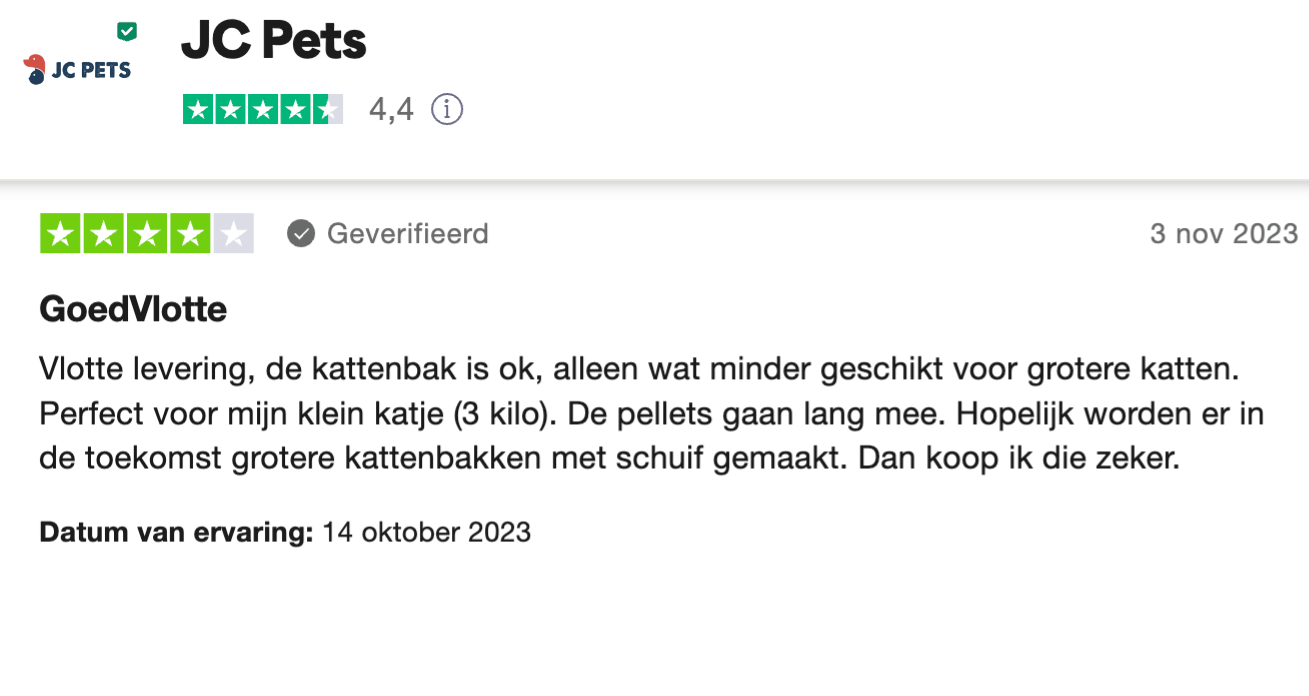Click the experience date 14 oktober 2023

pyautogui.click(x=426, y=532)
